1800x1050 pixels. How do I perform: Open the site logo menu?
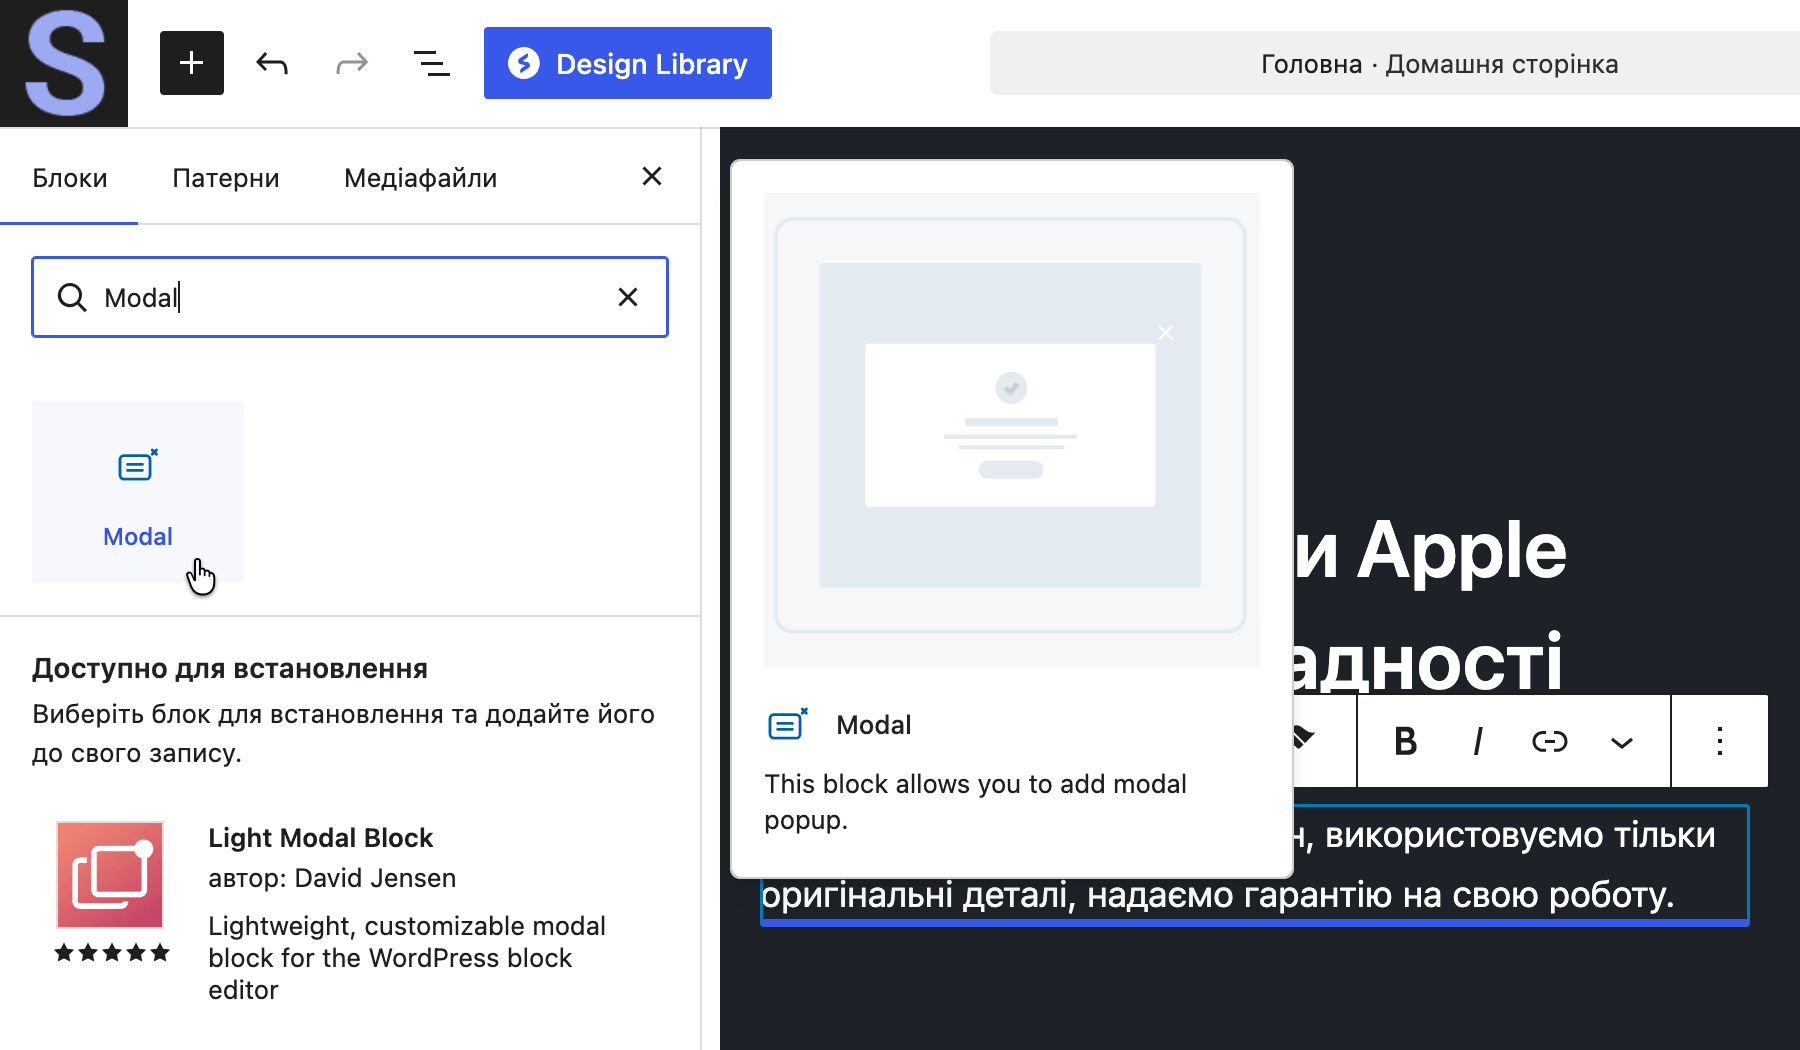pos(64,63)
